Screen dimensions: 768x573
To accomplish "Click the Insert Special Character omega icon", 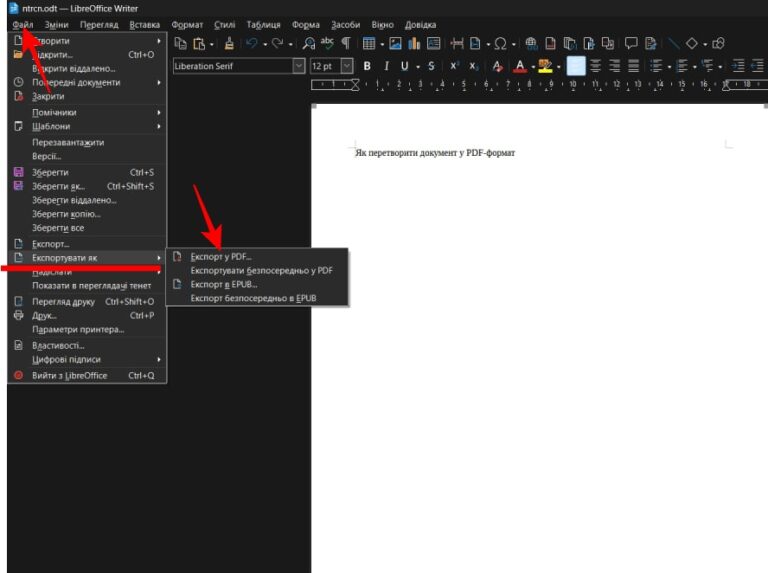I will [500, 44].
